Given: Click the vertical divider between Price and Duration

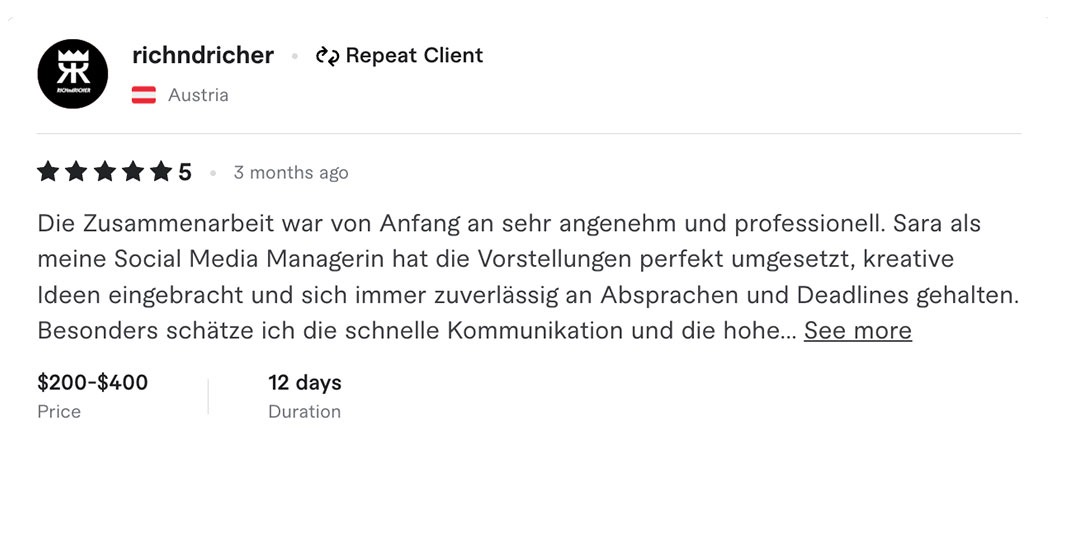Looking at the screenshot, I should [208, 396].
